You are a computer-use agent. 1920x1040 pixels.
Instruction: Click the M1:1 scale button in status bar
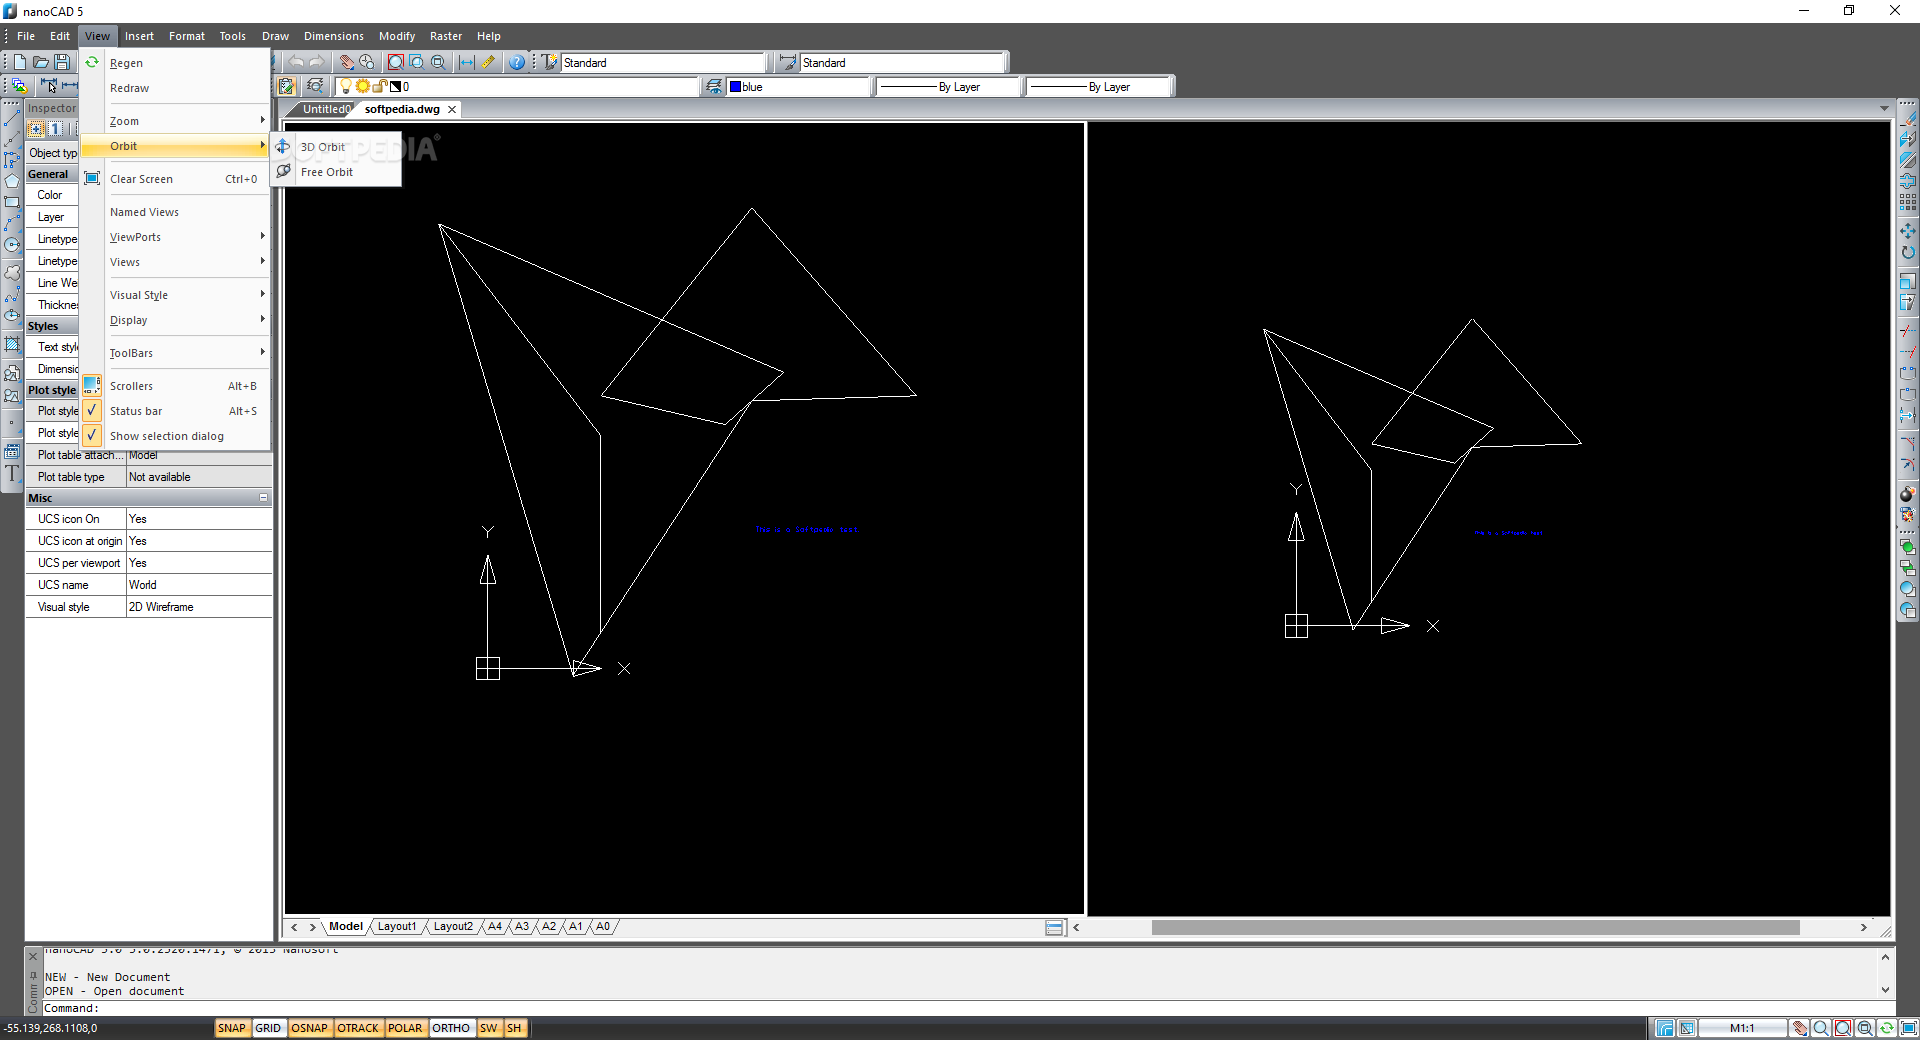[1742, 1028]
